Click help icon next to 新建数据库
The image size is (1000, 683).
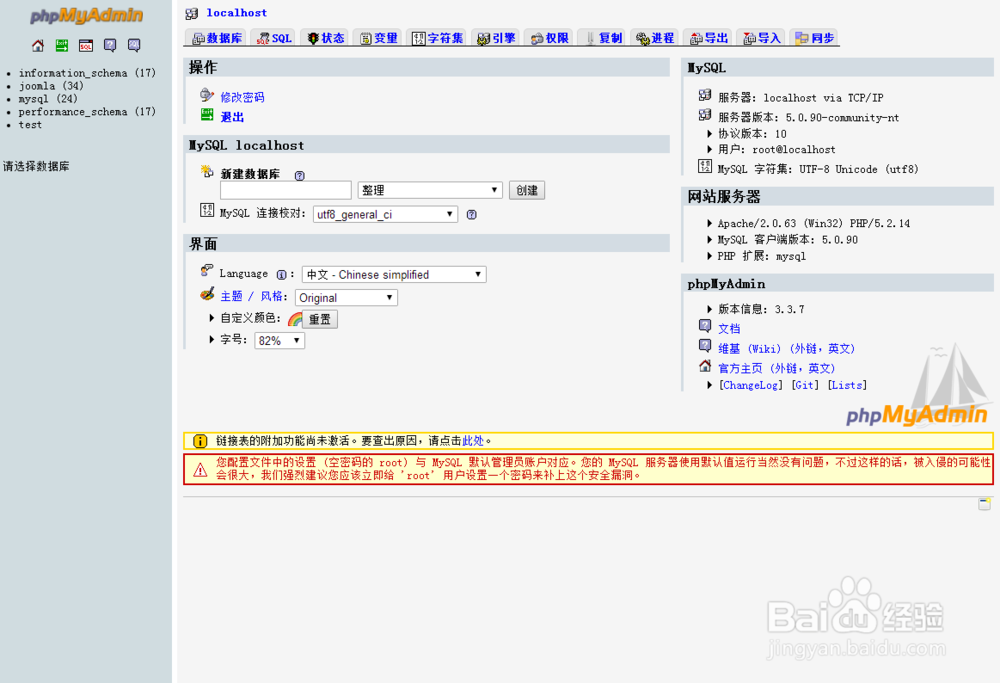pyautogui.click(x=300, y=175)
